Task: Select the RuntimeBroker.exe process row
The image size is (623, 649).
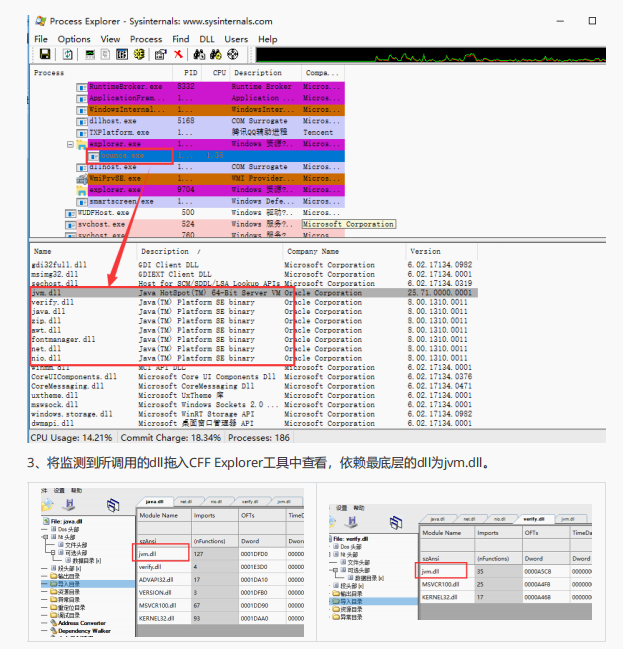Action: (x=209, y=87)
